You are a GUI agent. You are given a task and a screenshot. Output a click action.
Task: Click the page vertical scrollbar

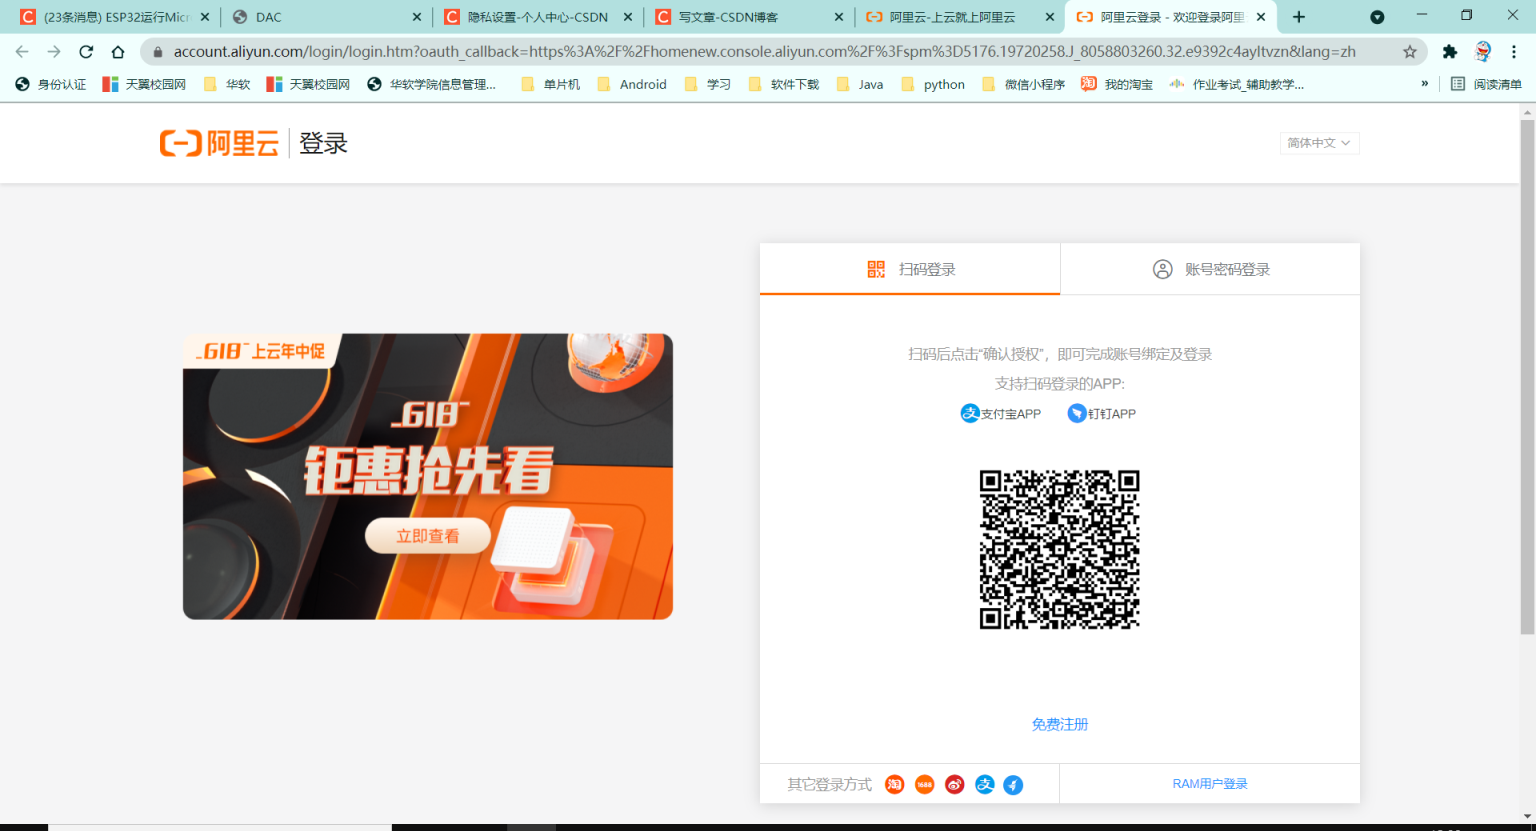click(1527, 377)
